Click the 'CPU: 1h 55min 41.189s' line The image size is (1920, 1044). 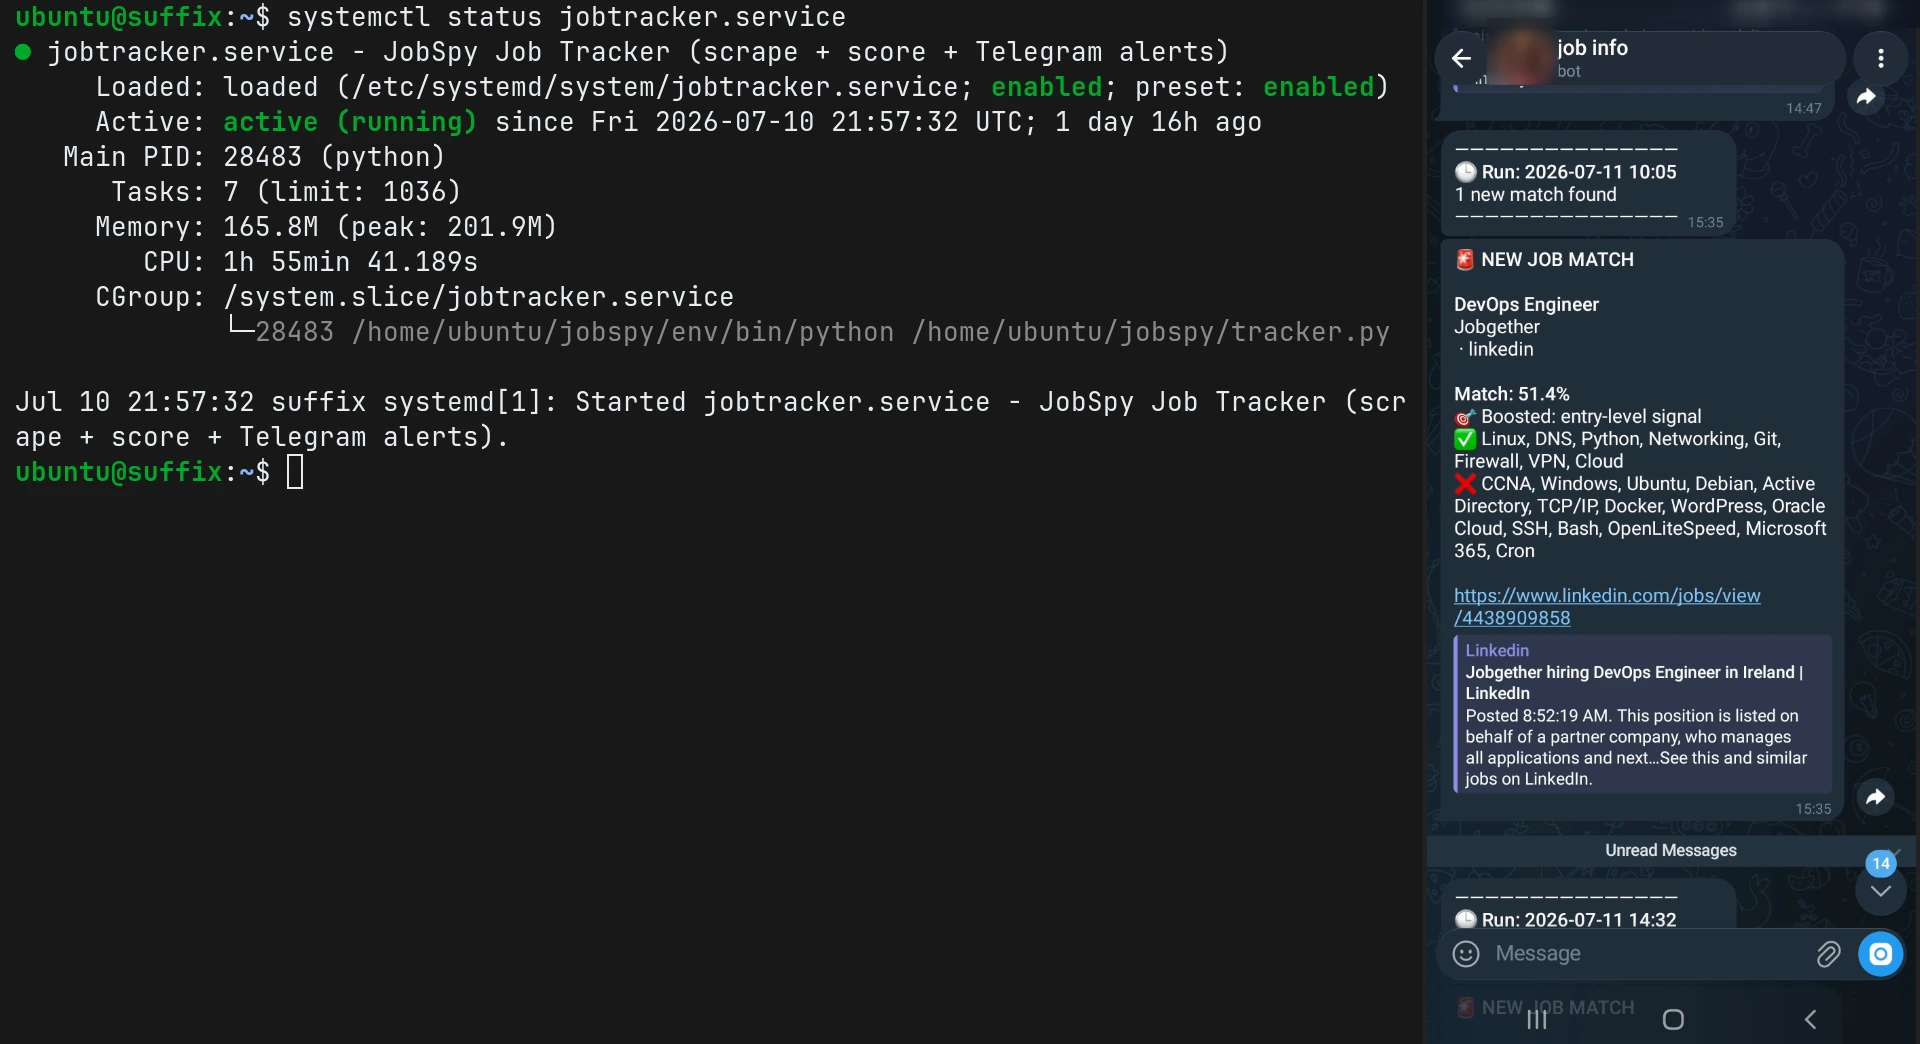310,262
